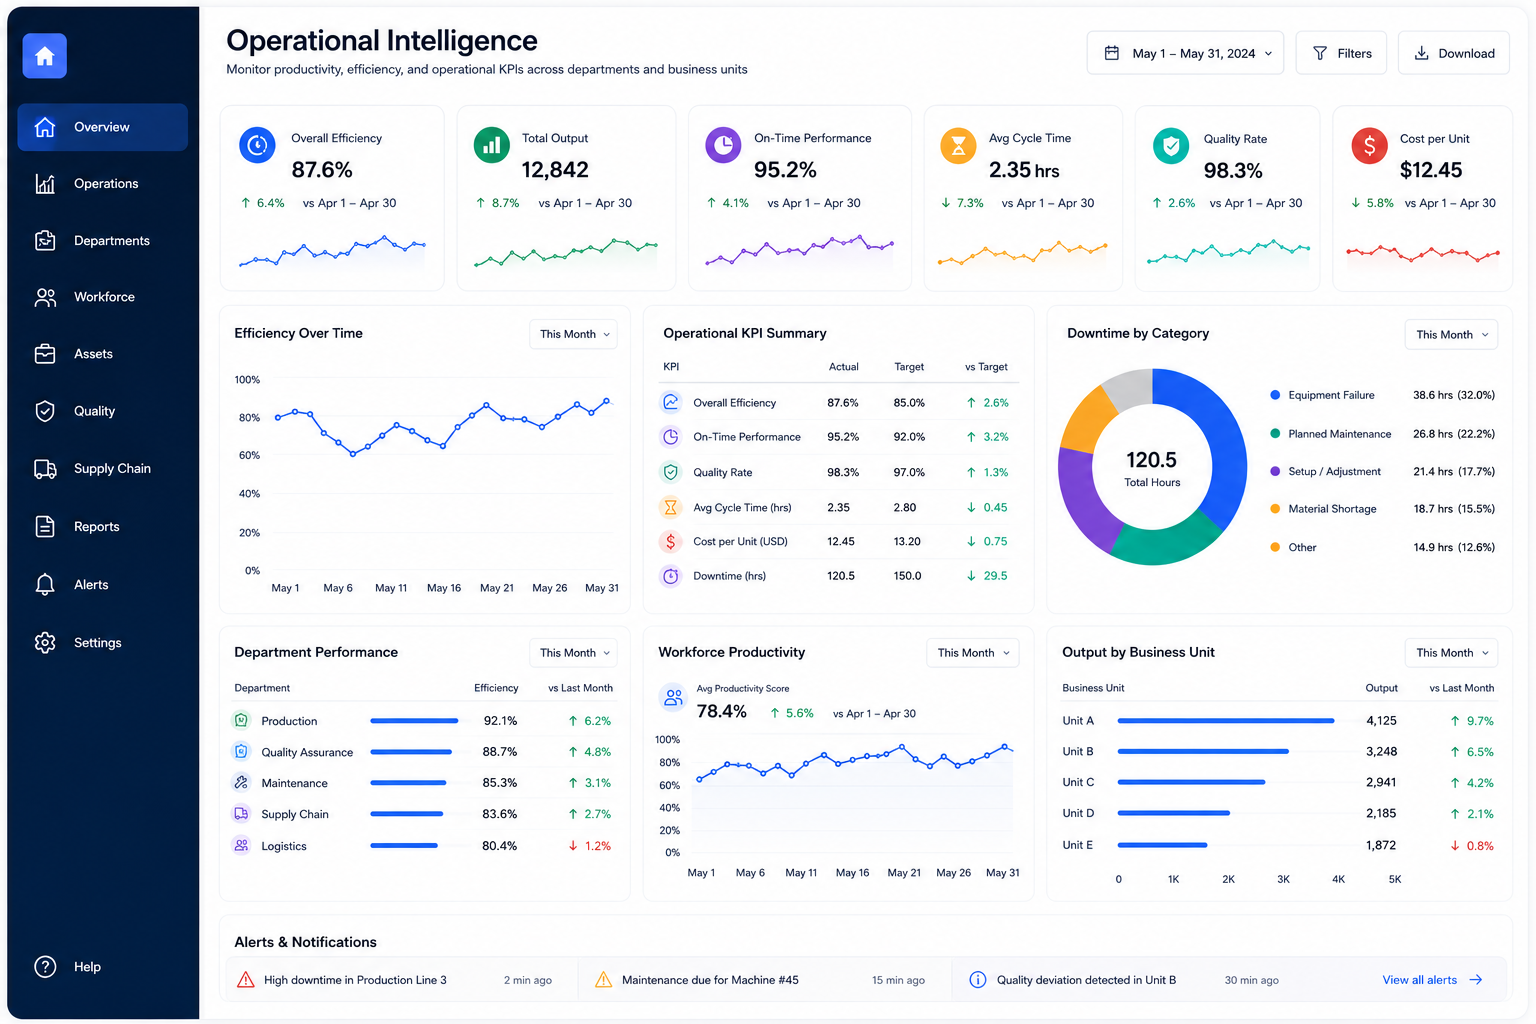Click Planned Maintenance green legend dot

click(x=1275, y=433)
